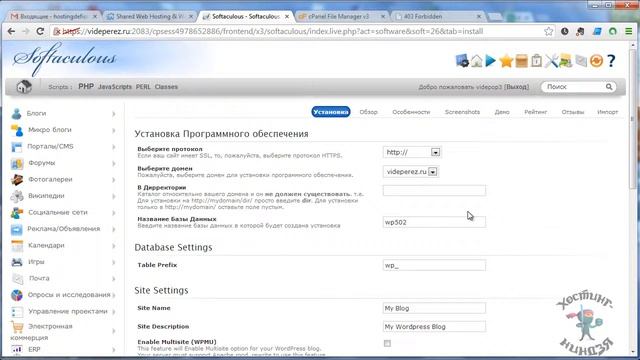Select JavaScripts menu item
This screenshot has height=360, width=640.
115,87
